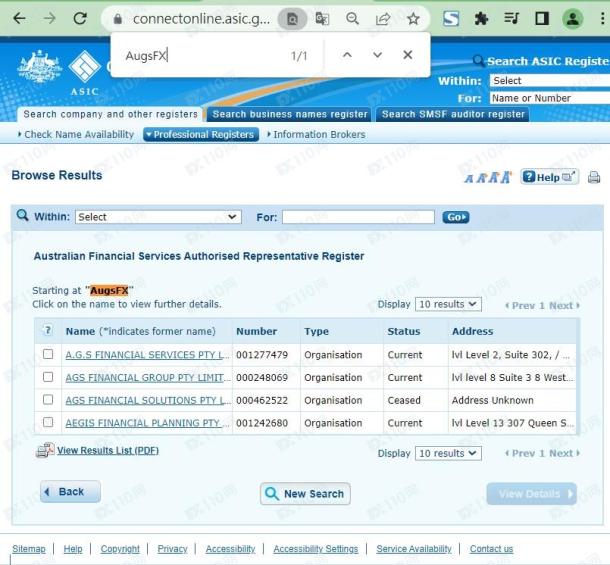
Task: Click the printer icon
Action: (x=594, y=177)
